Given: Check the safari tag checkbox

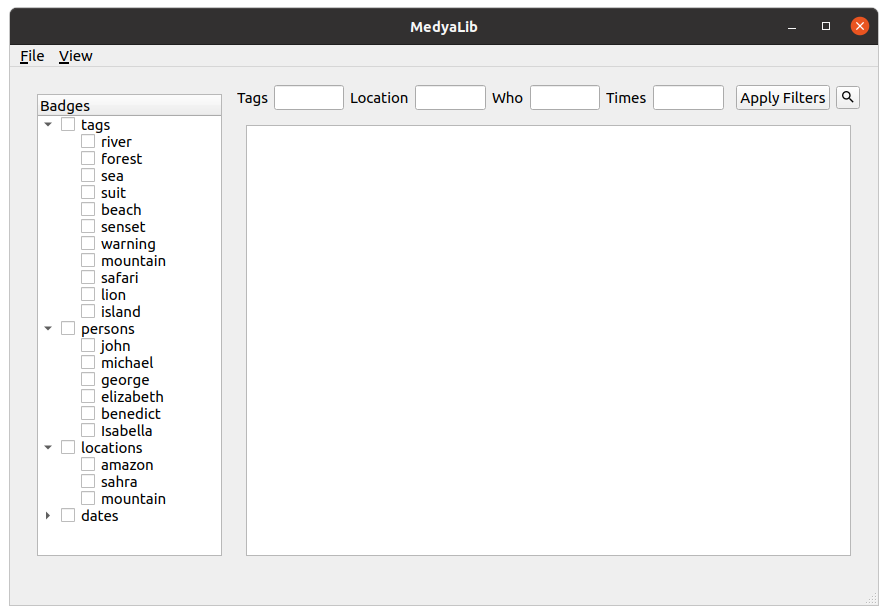Looking at the screenshot, I should click(x=88, y=277).
